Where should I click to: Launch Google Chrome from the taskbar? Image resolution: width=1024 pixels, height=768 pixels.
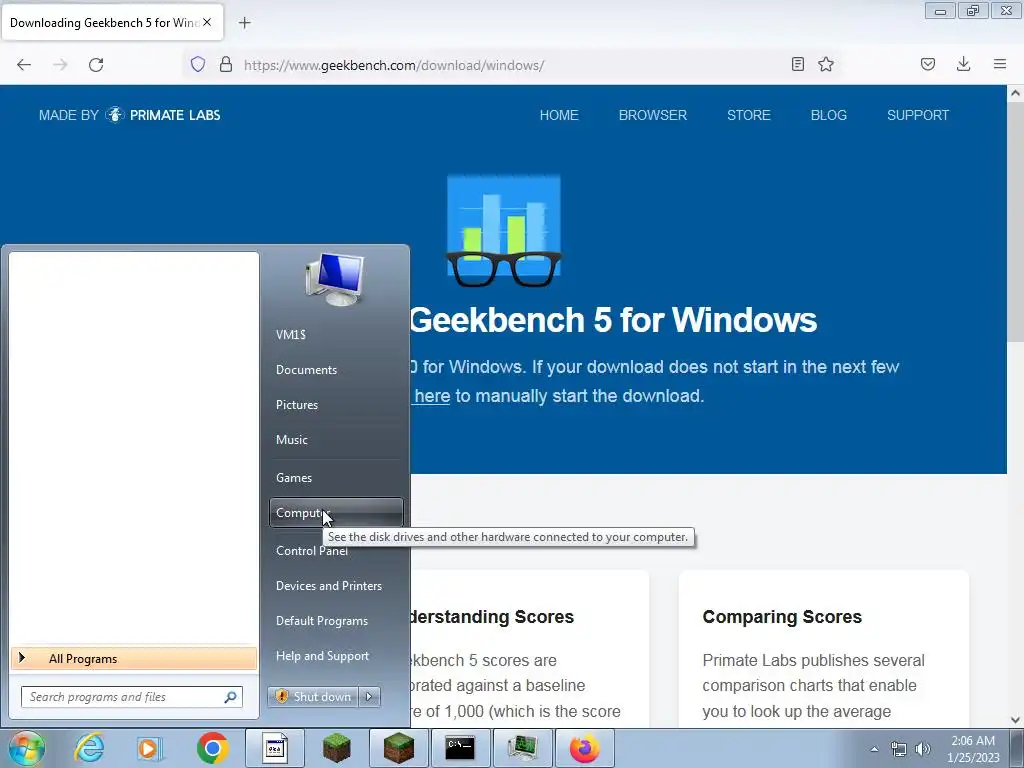[212, 748]
